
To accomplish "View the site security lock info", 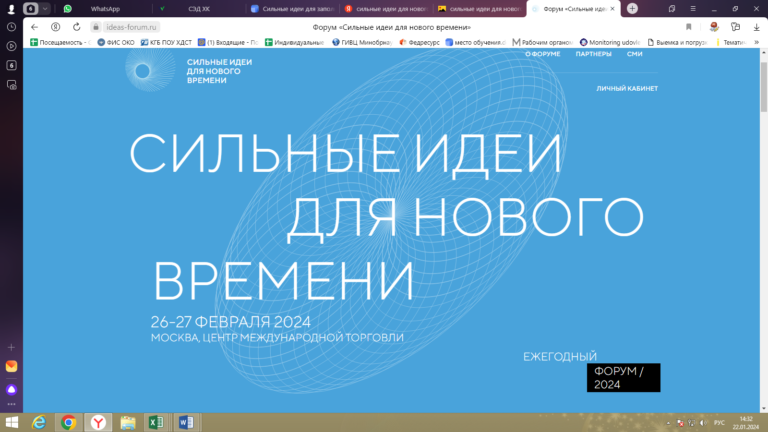I will click(x=96, y=27).
